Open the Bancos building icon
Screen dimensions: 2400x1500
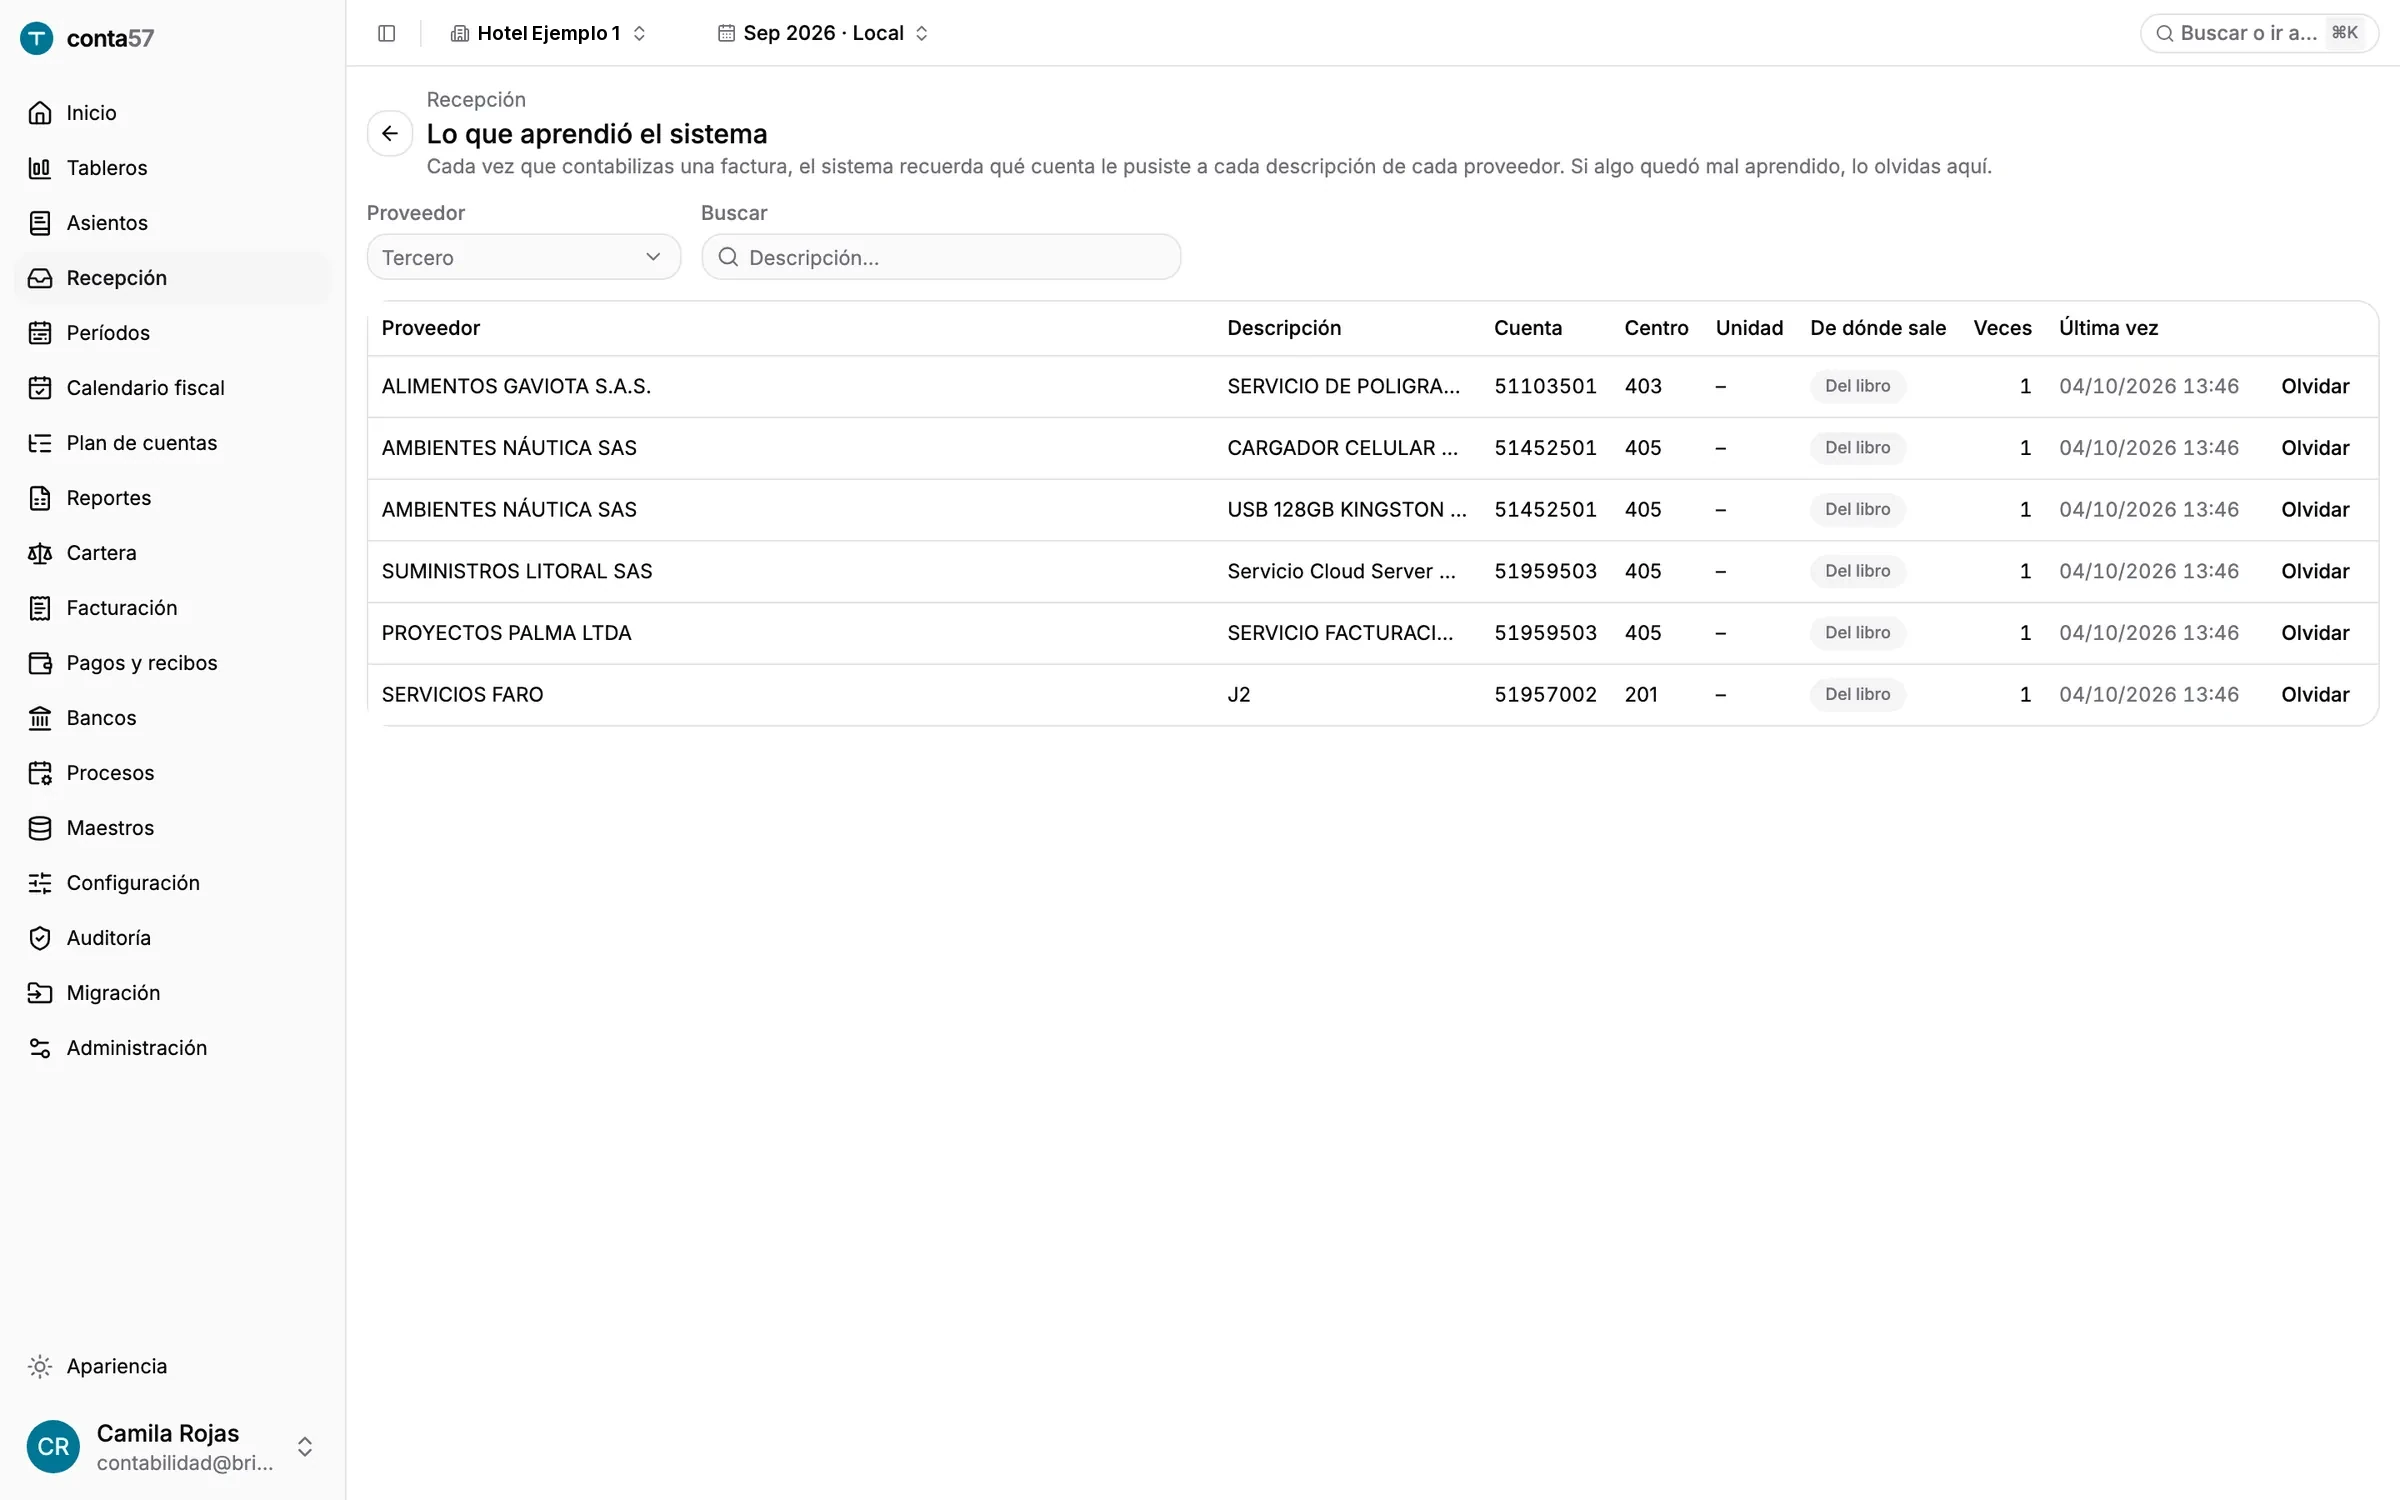[x=40, y=718]
